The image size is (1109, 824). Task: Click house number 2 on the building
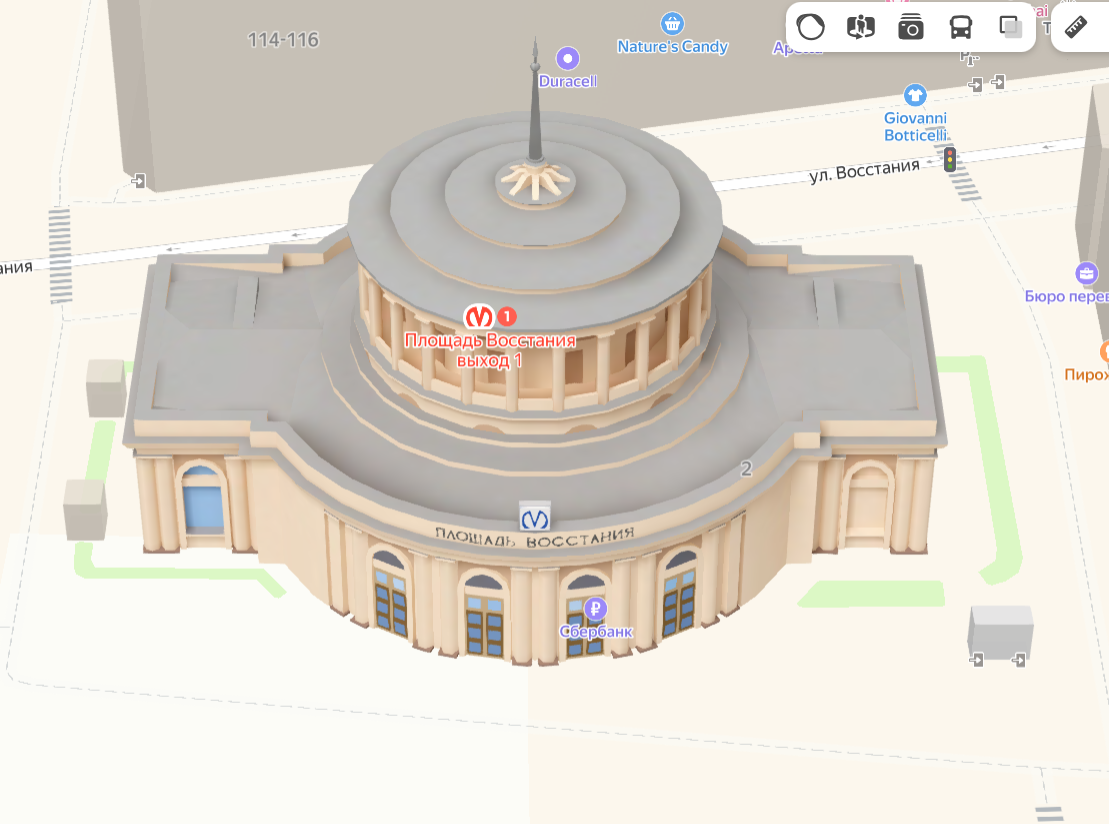click(x=746, y=468)
